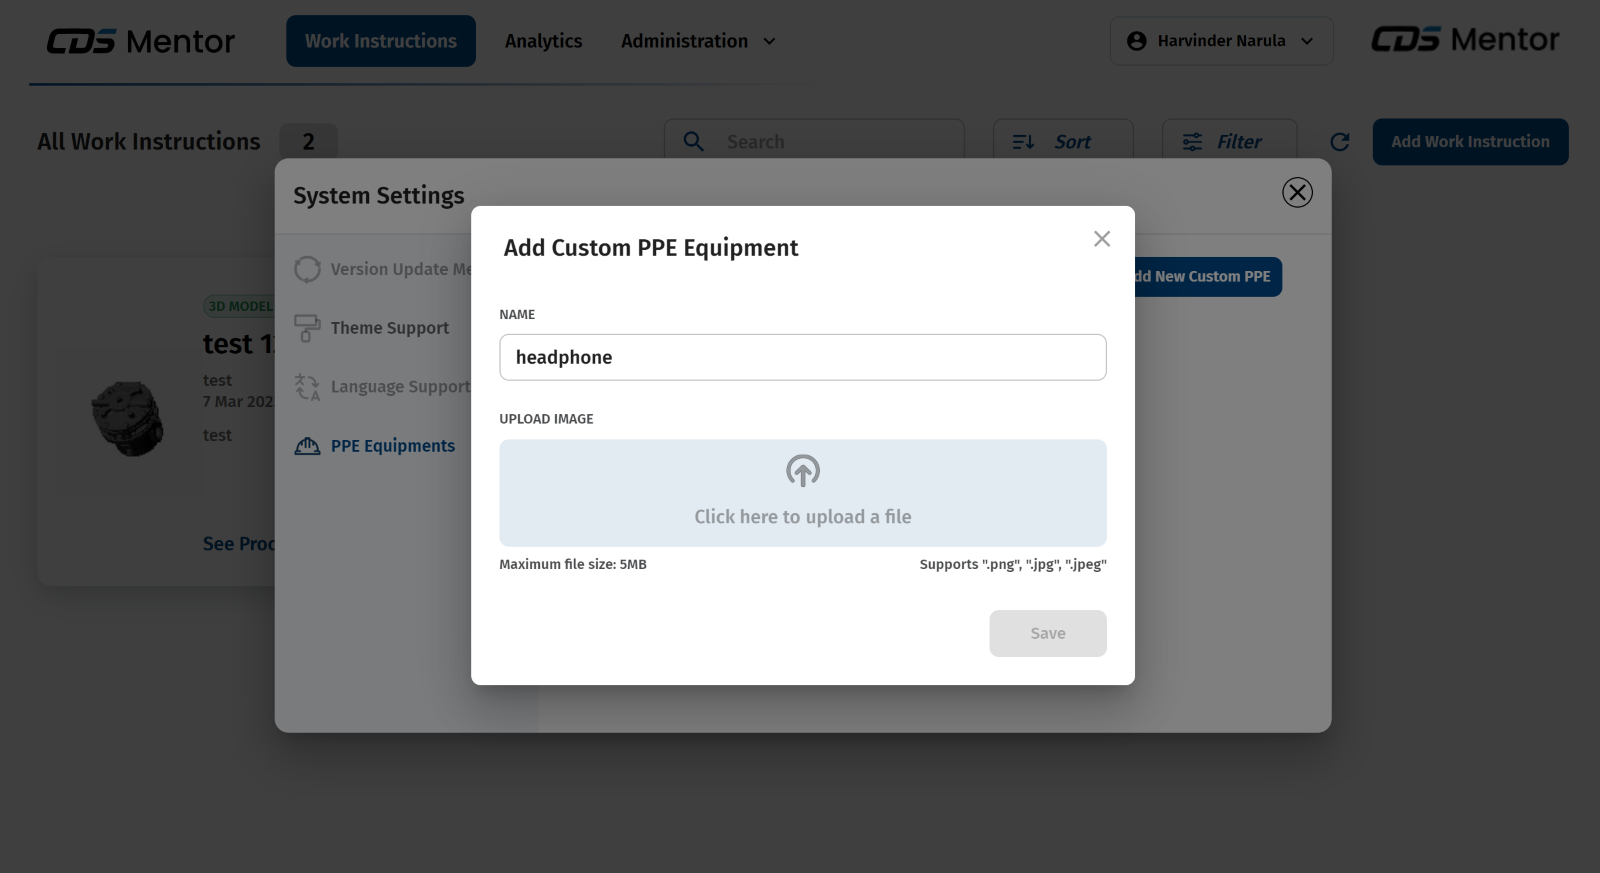Click the upload arrow icon
Screen dimensions: 1600x873
802,471
